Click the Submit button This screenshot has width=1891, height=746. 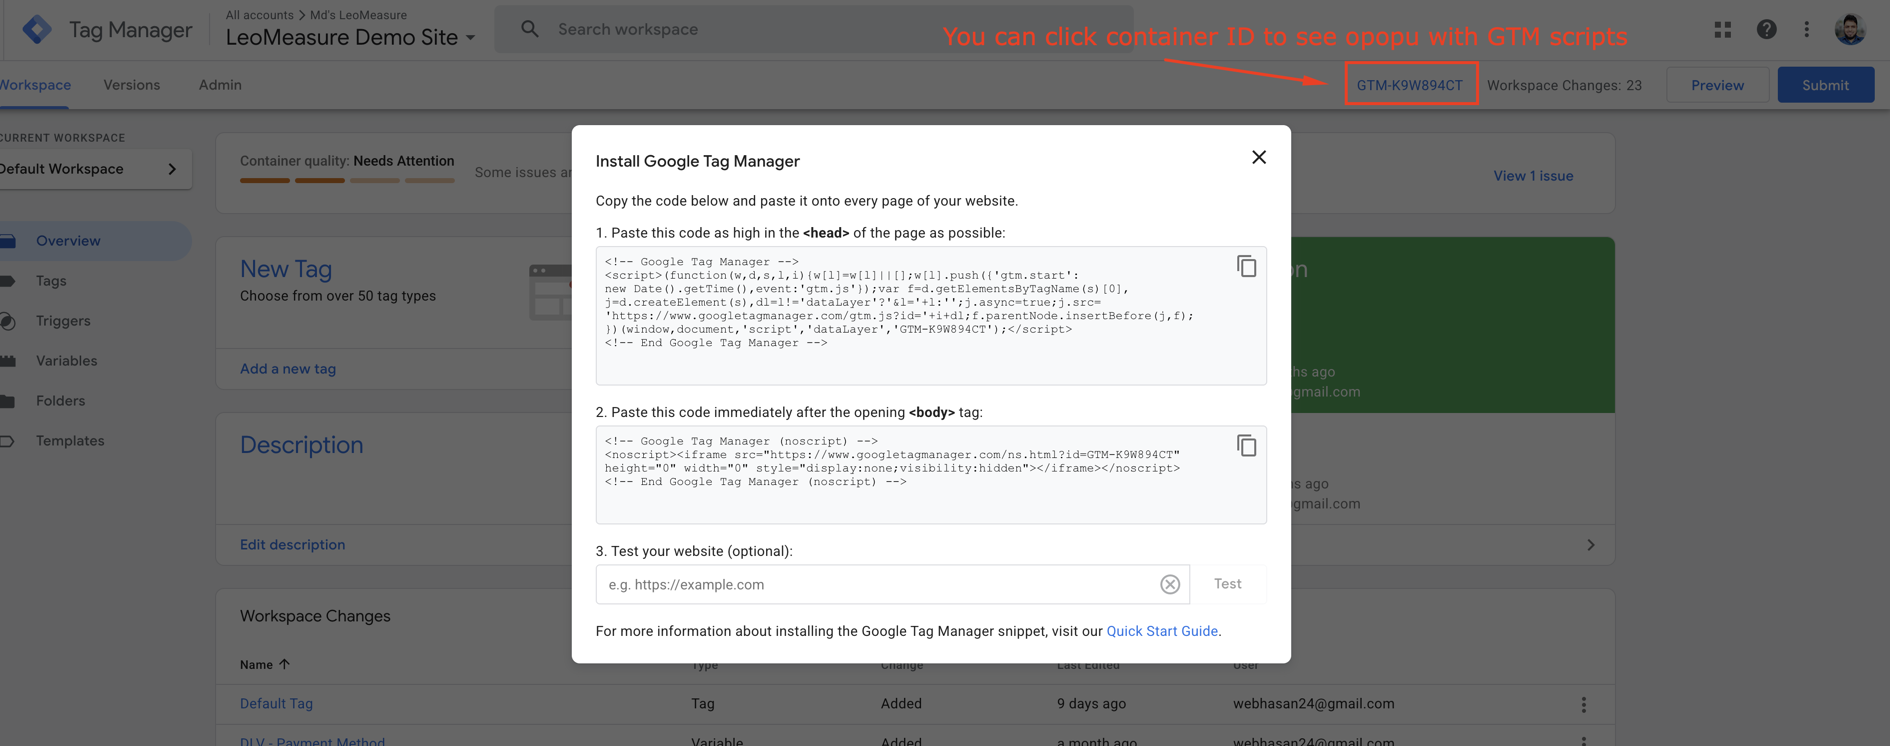click(x=1825, y=85)
